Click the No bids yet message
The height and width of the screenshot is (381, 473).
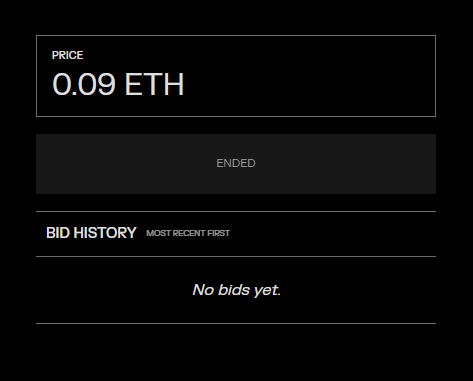coord(237,290)
